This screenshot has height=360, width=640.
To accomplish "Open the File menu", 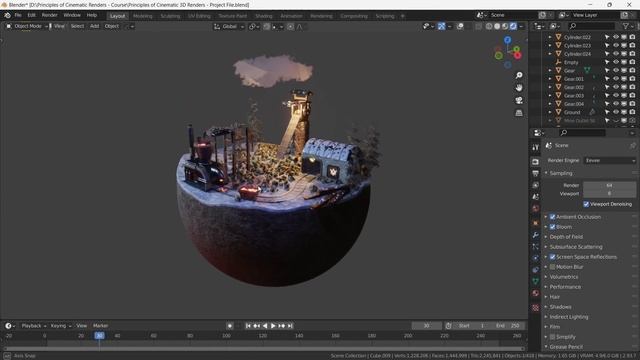I will click(18, 15).
